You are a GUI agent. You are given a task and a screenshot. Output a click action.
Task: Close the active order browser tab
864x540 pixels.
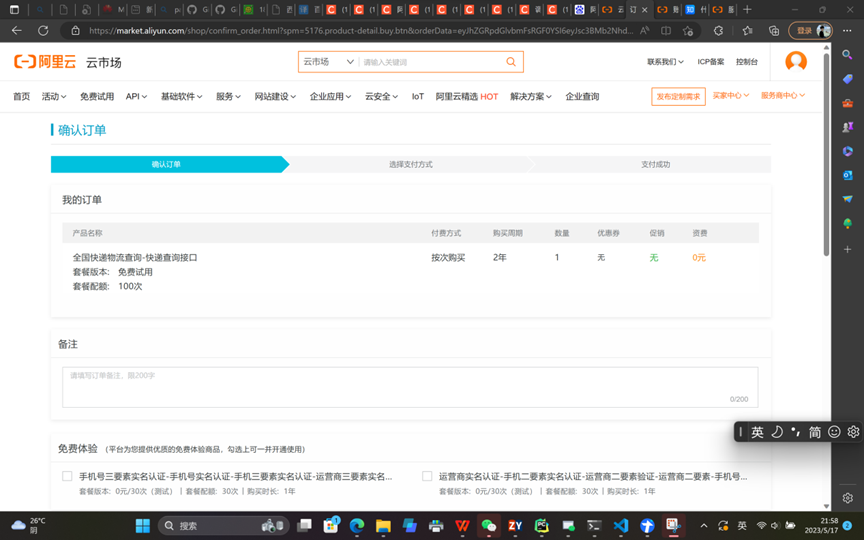(644, 9)
